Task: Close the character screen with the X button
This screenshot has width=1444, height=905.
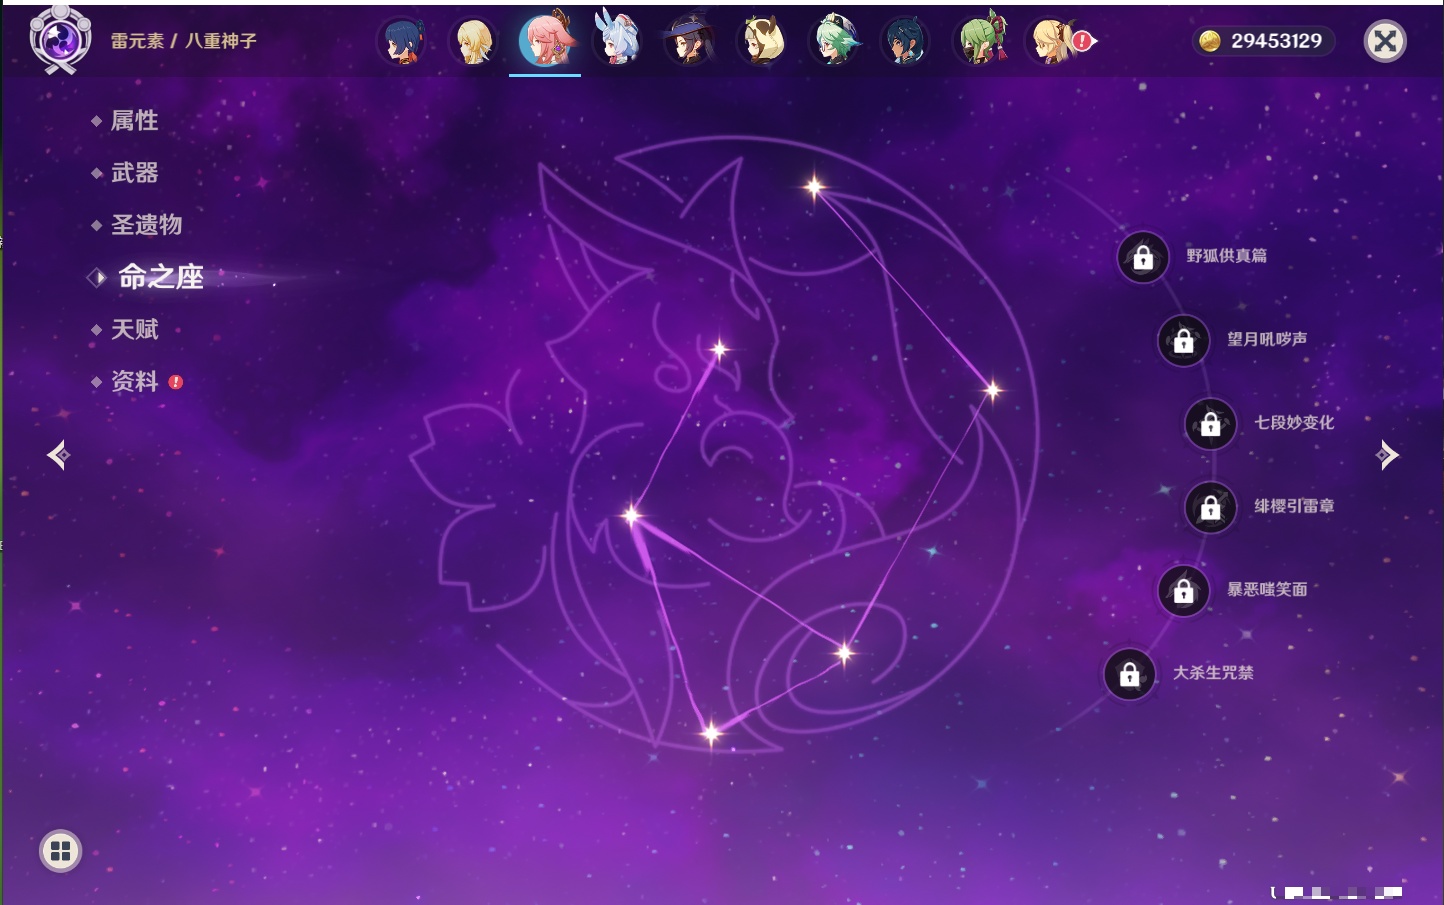Action: coord(1385,41)
